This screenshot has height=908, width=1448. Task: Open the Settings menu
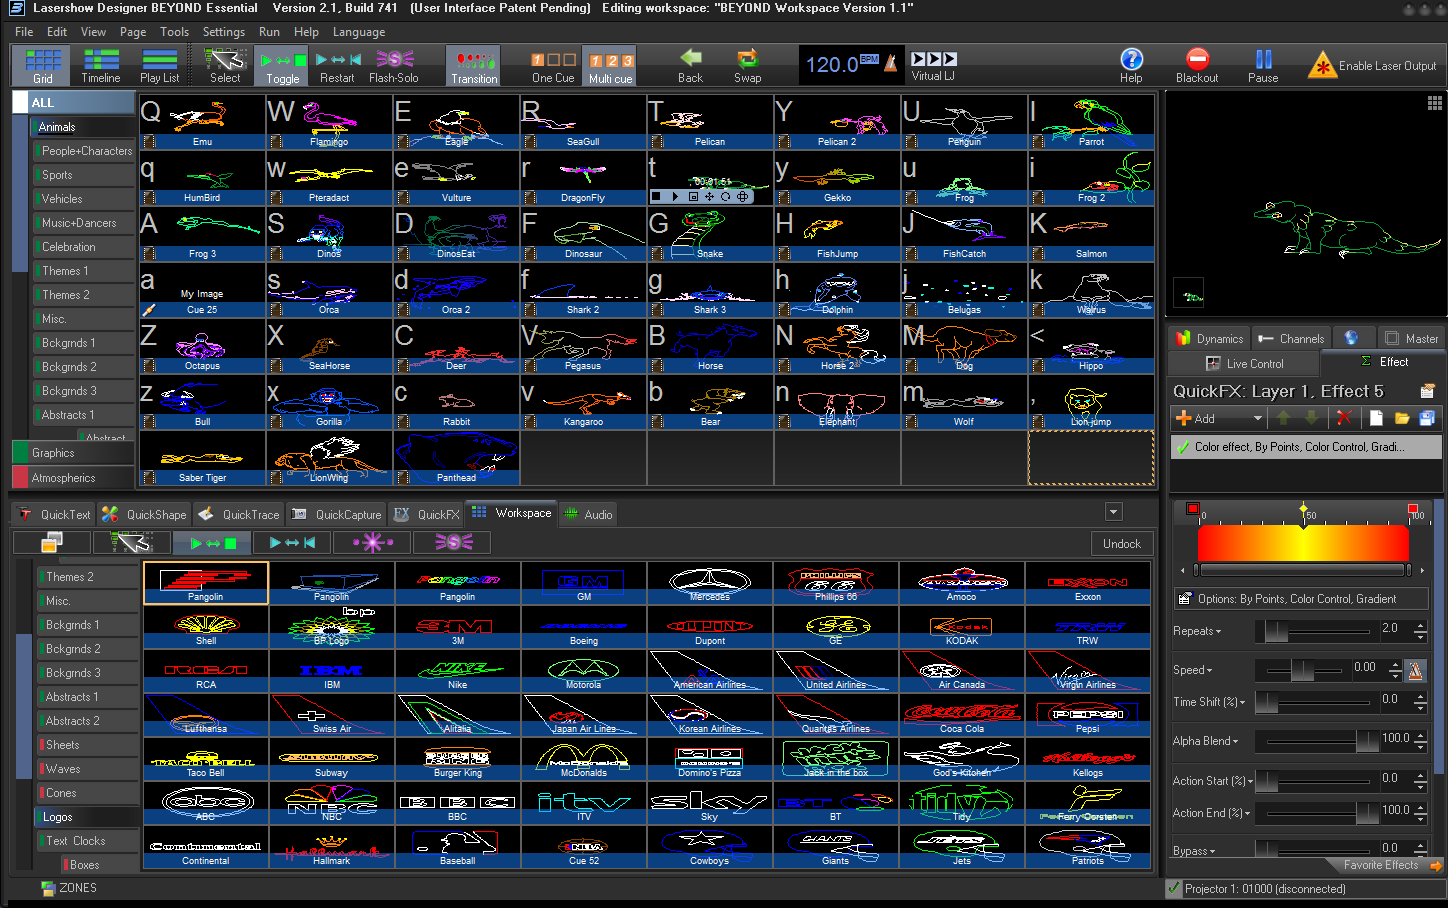coord(223,32)
